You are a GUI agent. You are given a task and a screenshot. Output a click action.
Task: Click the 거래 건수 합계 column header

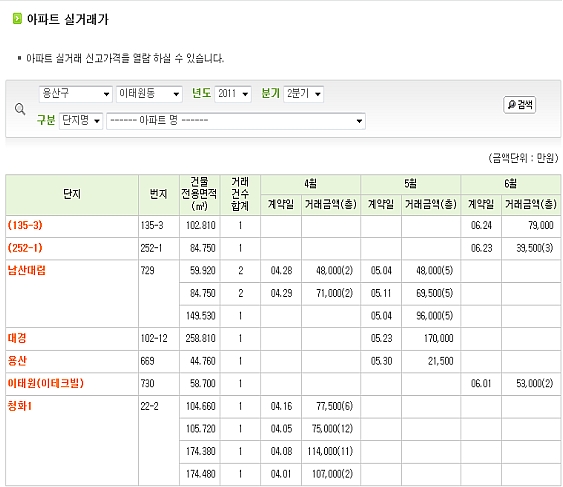click(240, 195)
